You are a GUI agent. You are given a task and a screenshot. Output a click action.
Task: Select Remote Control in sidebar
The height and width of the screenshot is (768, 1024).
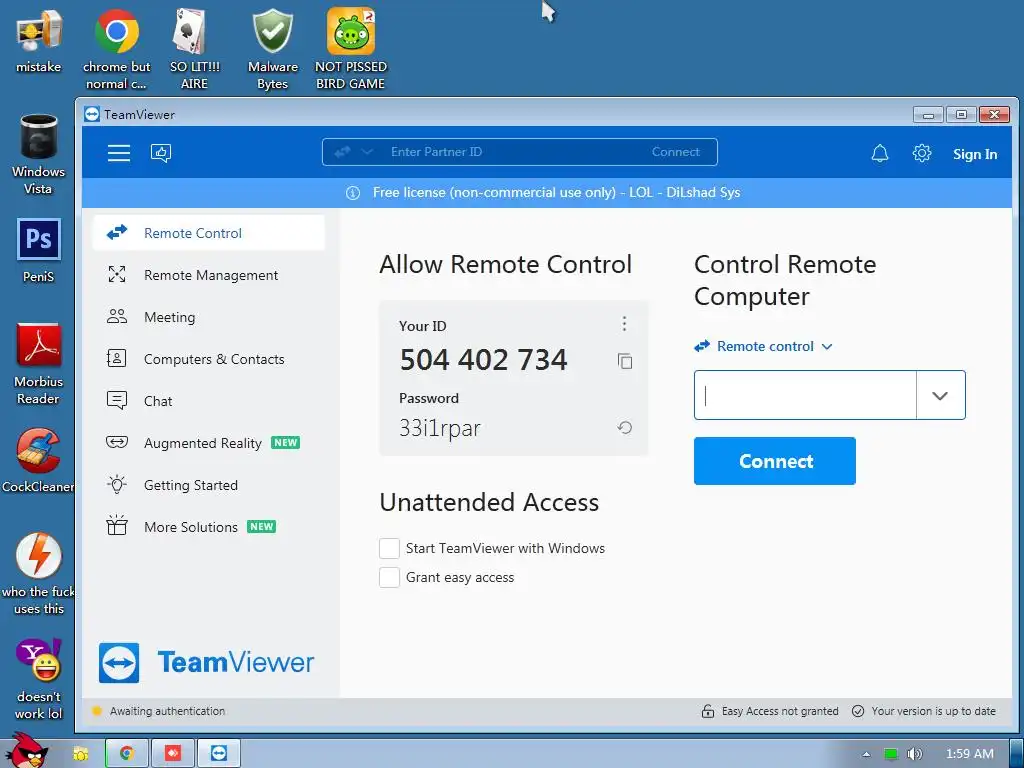coord(209,232)
